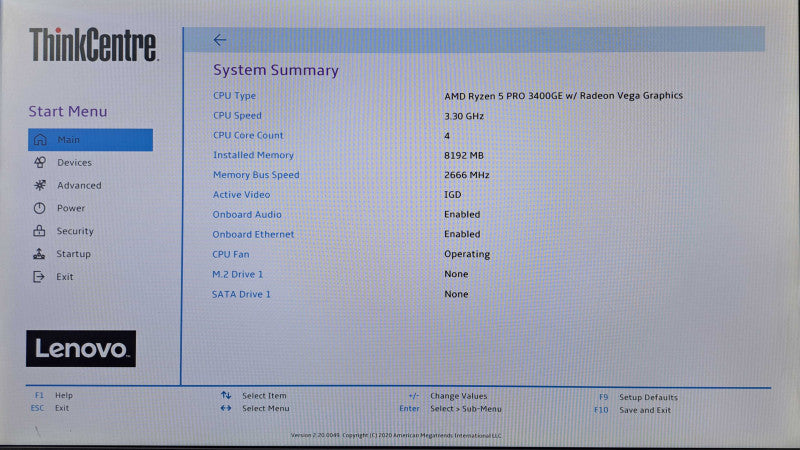Click the Select Menu left-right arrows icon

click(226, 408)
